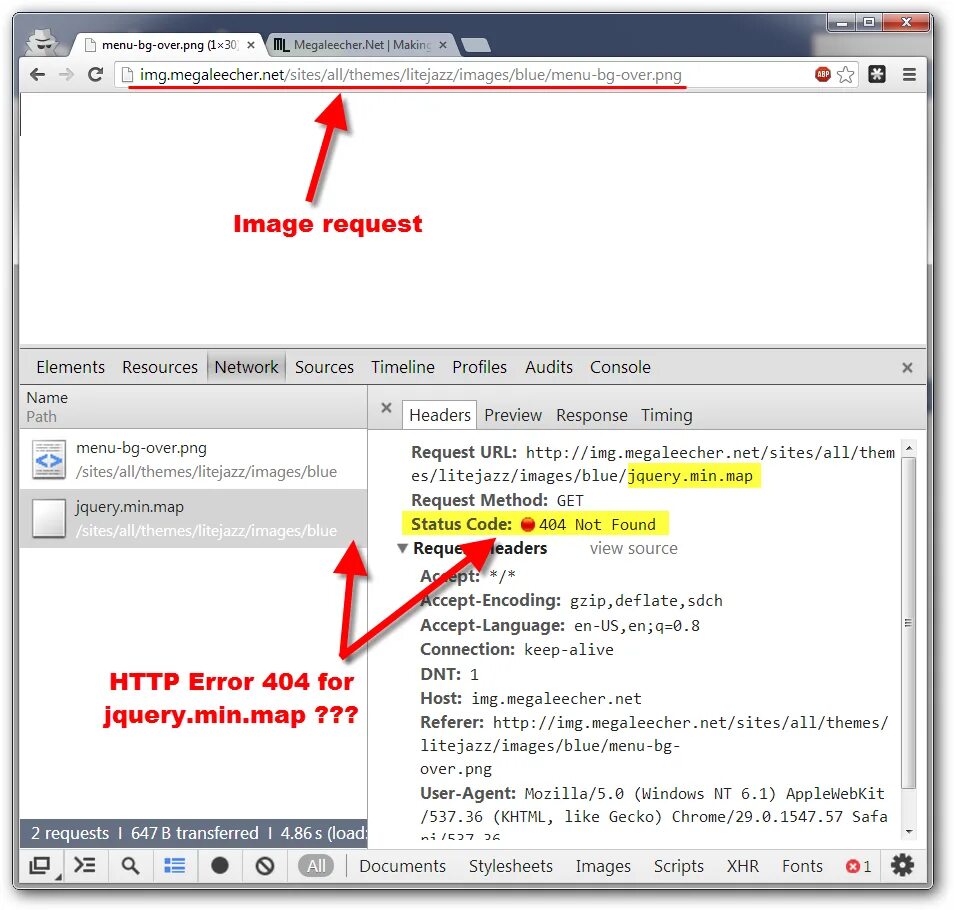
Task: Click headers pane scrollbar up arrow
Action: click(x=908, y=448)
